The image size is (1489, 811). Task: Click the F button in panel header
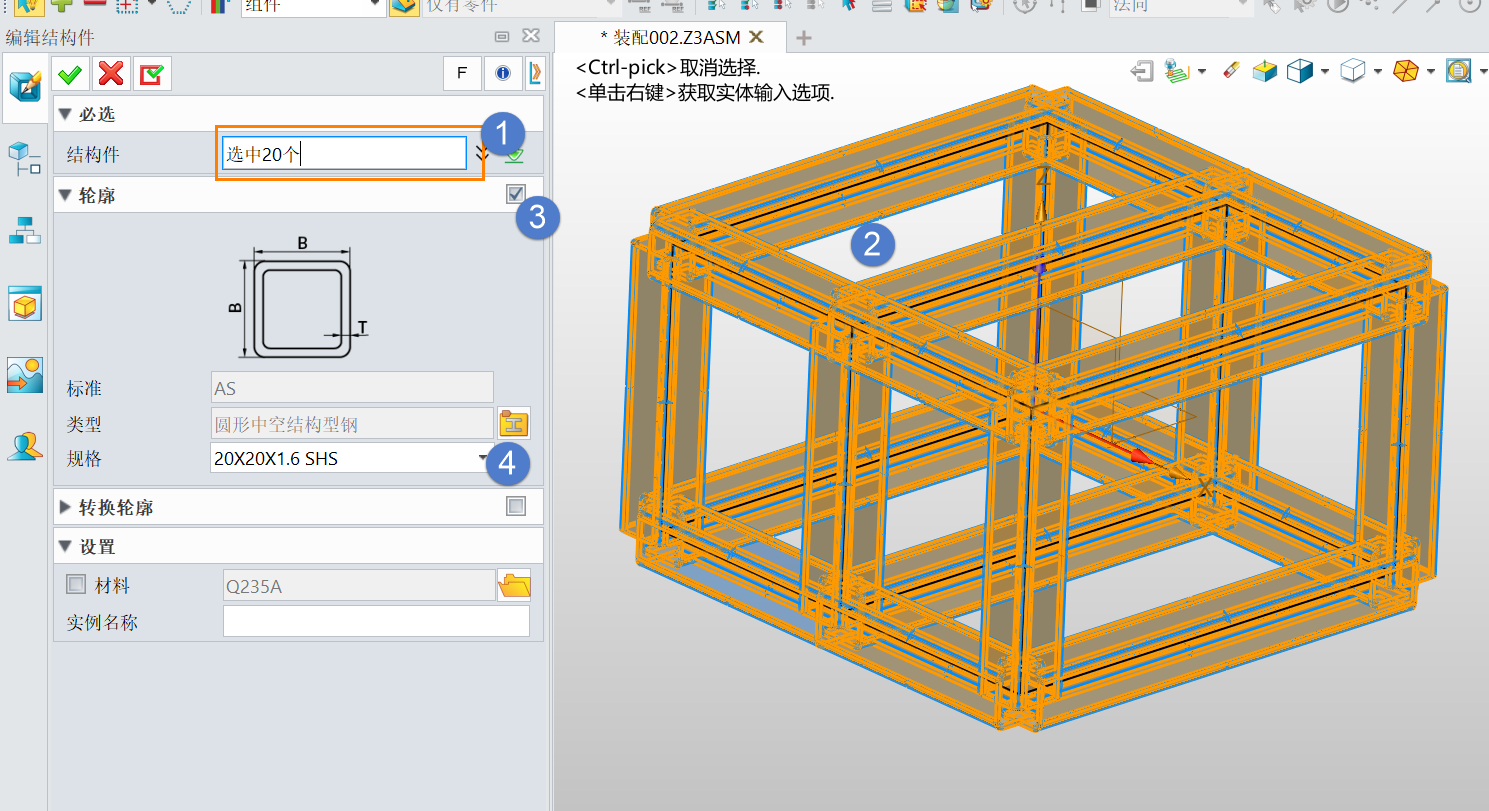(x=462, y=73)
